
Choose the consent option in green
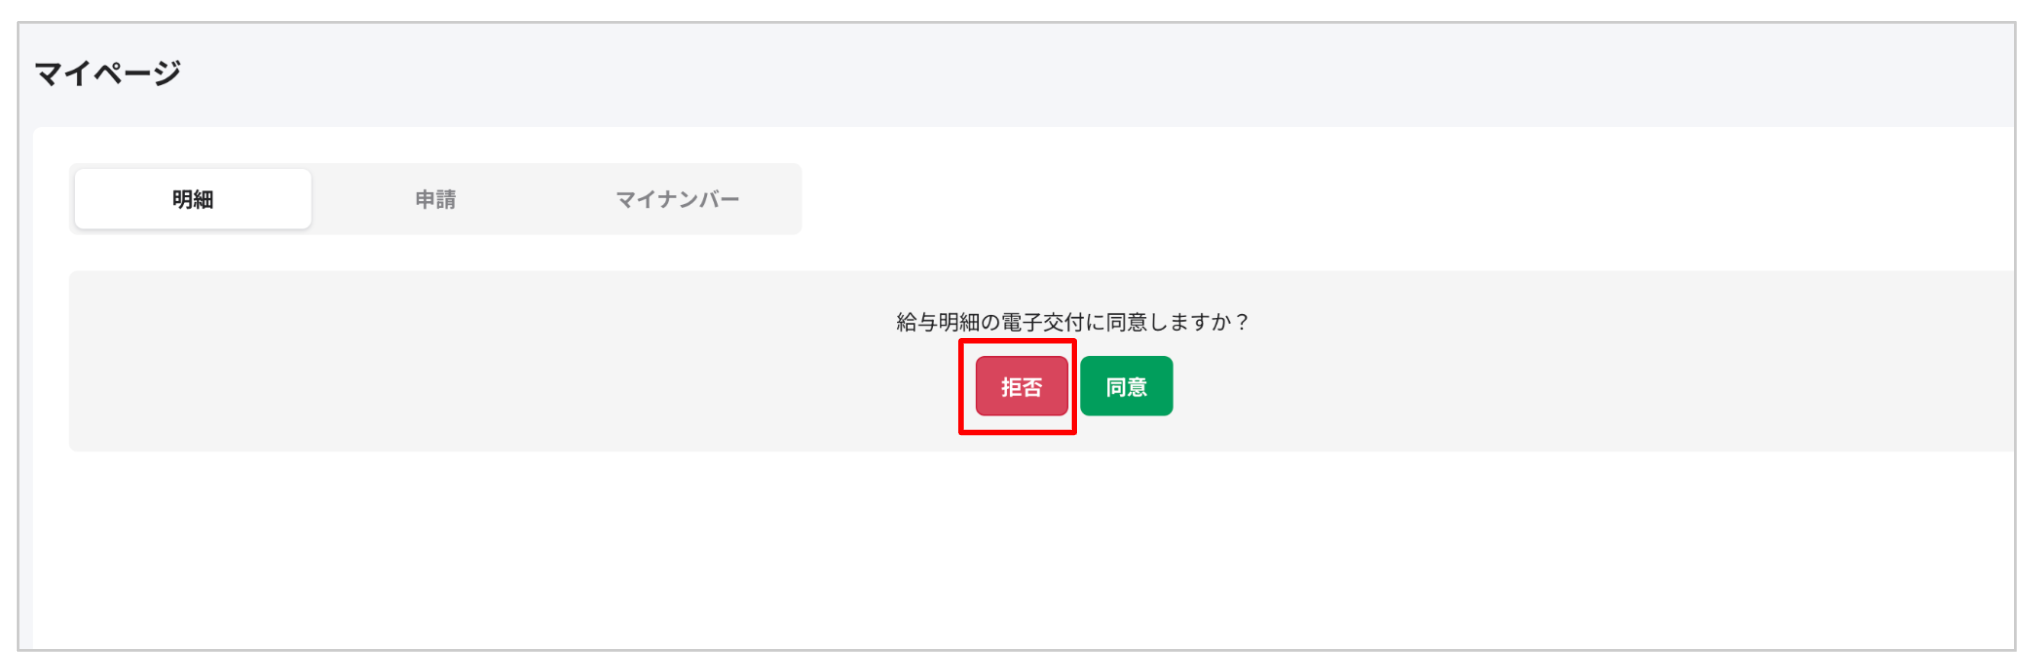point(1126,386)
